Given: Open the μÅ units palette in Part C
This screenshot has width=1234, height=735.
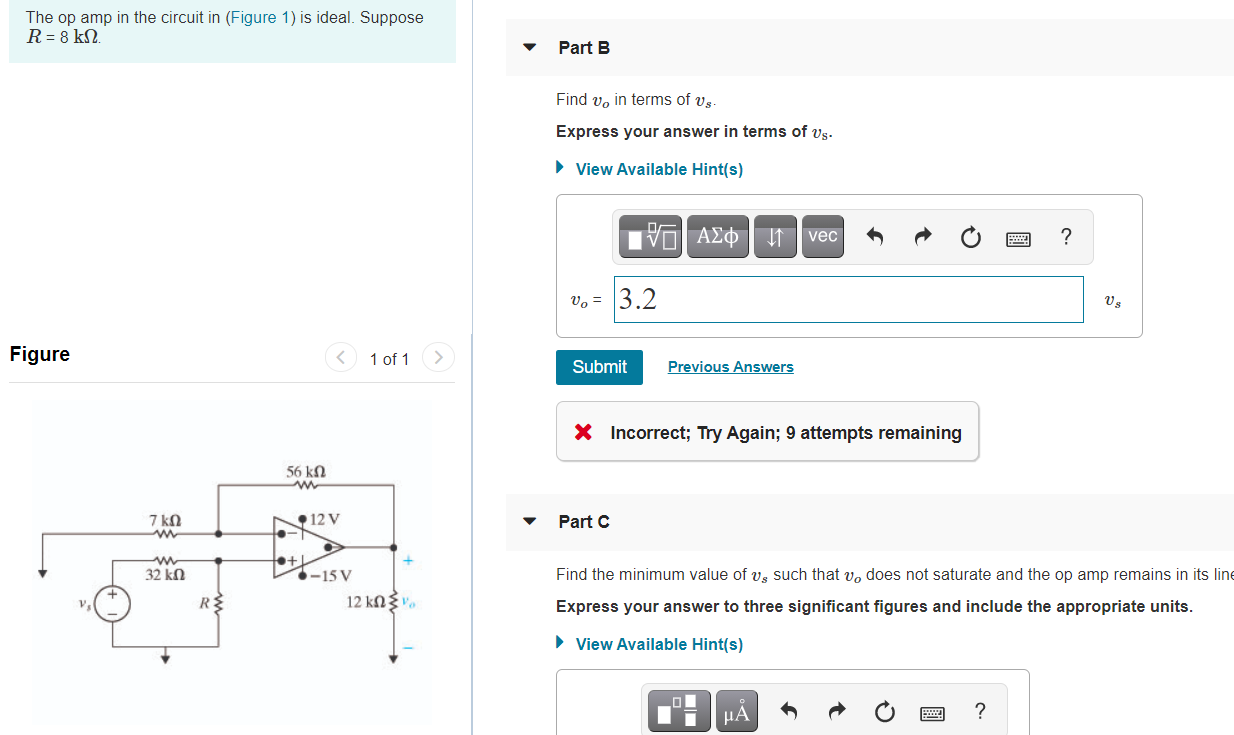Looking at the screenshot, I should (737, 711).
